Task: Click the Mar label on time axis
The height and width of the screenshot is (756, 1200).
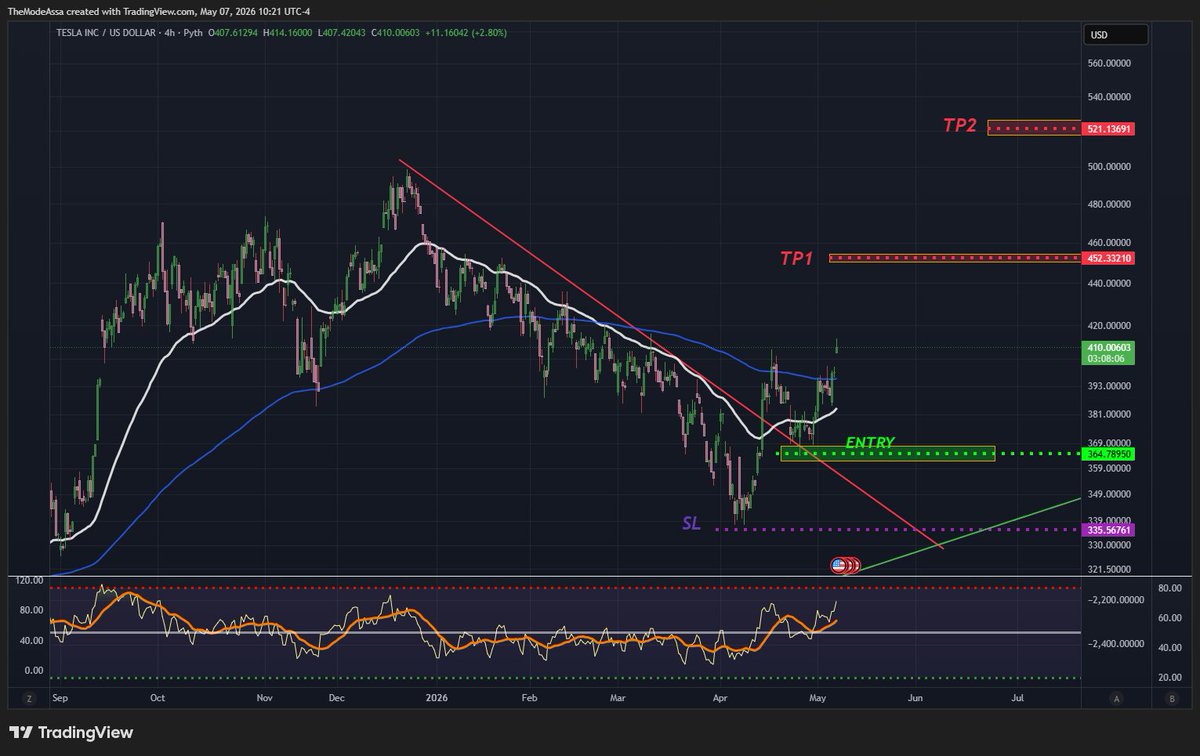Action: [x=620, y=699]
